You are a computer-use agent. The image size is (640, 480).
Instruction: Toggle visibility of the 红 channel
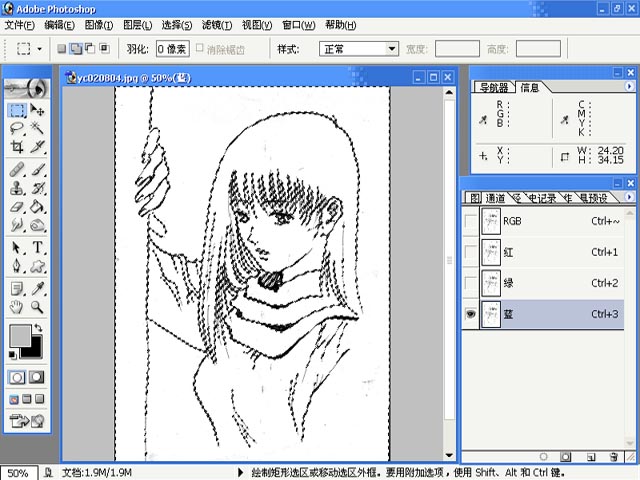point(470,252)
